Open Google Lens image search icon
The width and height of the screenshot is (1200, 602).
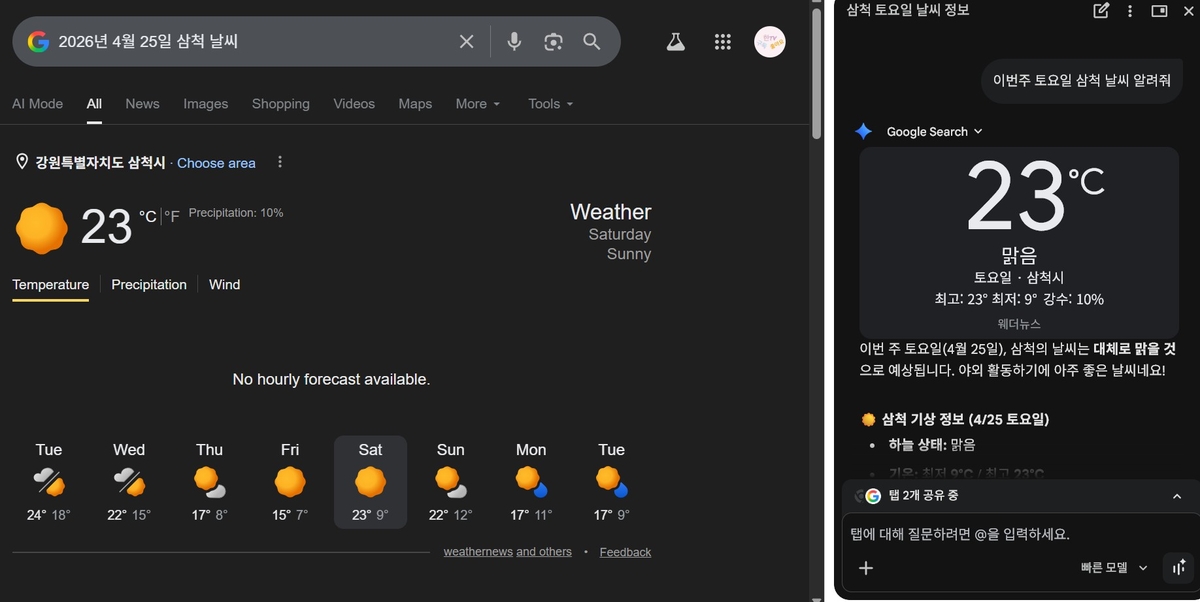coord(553,41)
